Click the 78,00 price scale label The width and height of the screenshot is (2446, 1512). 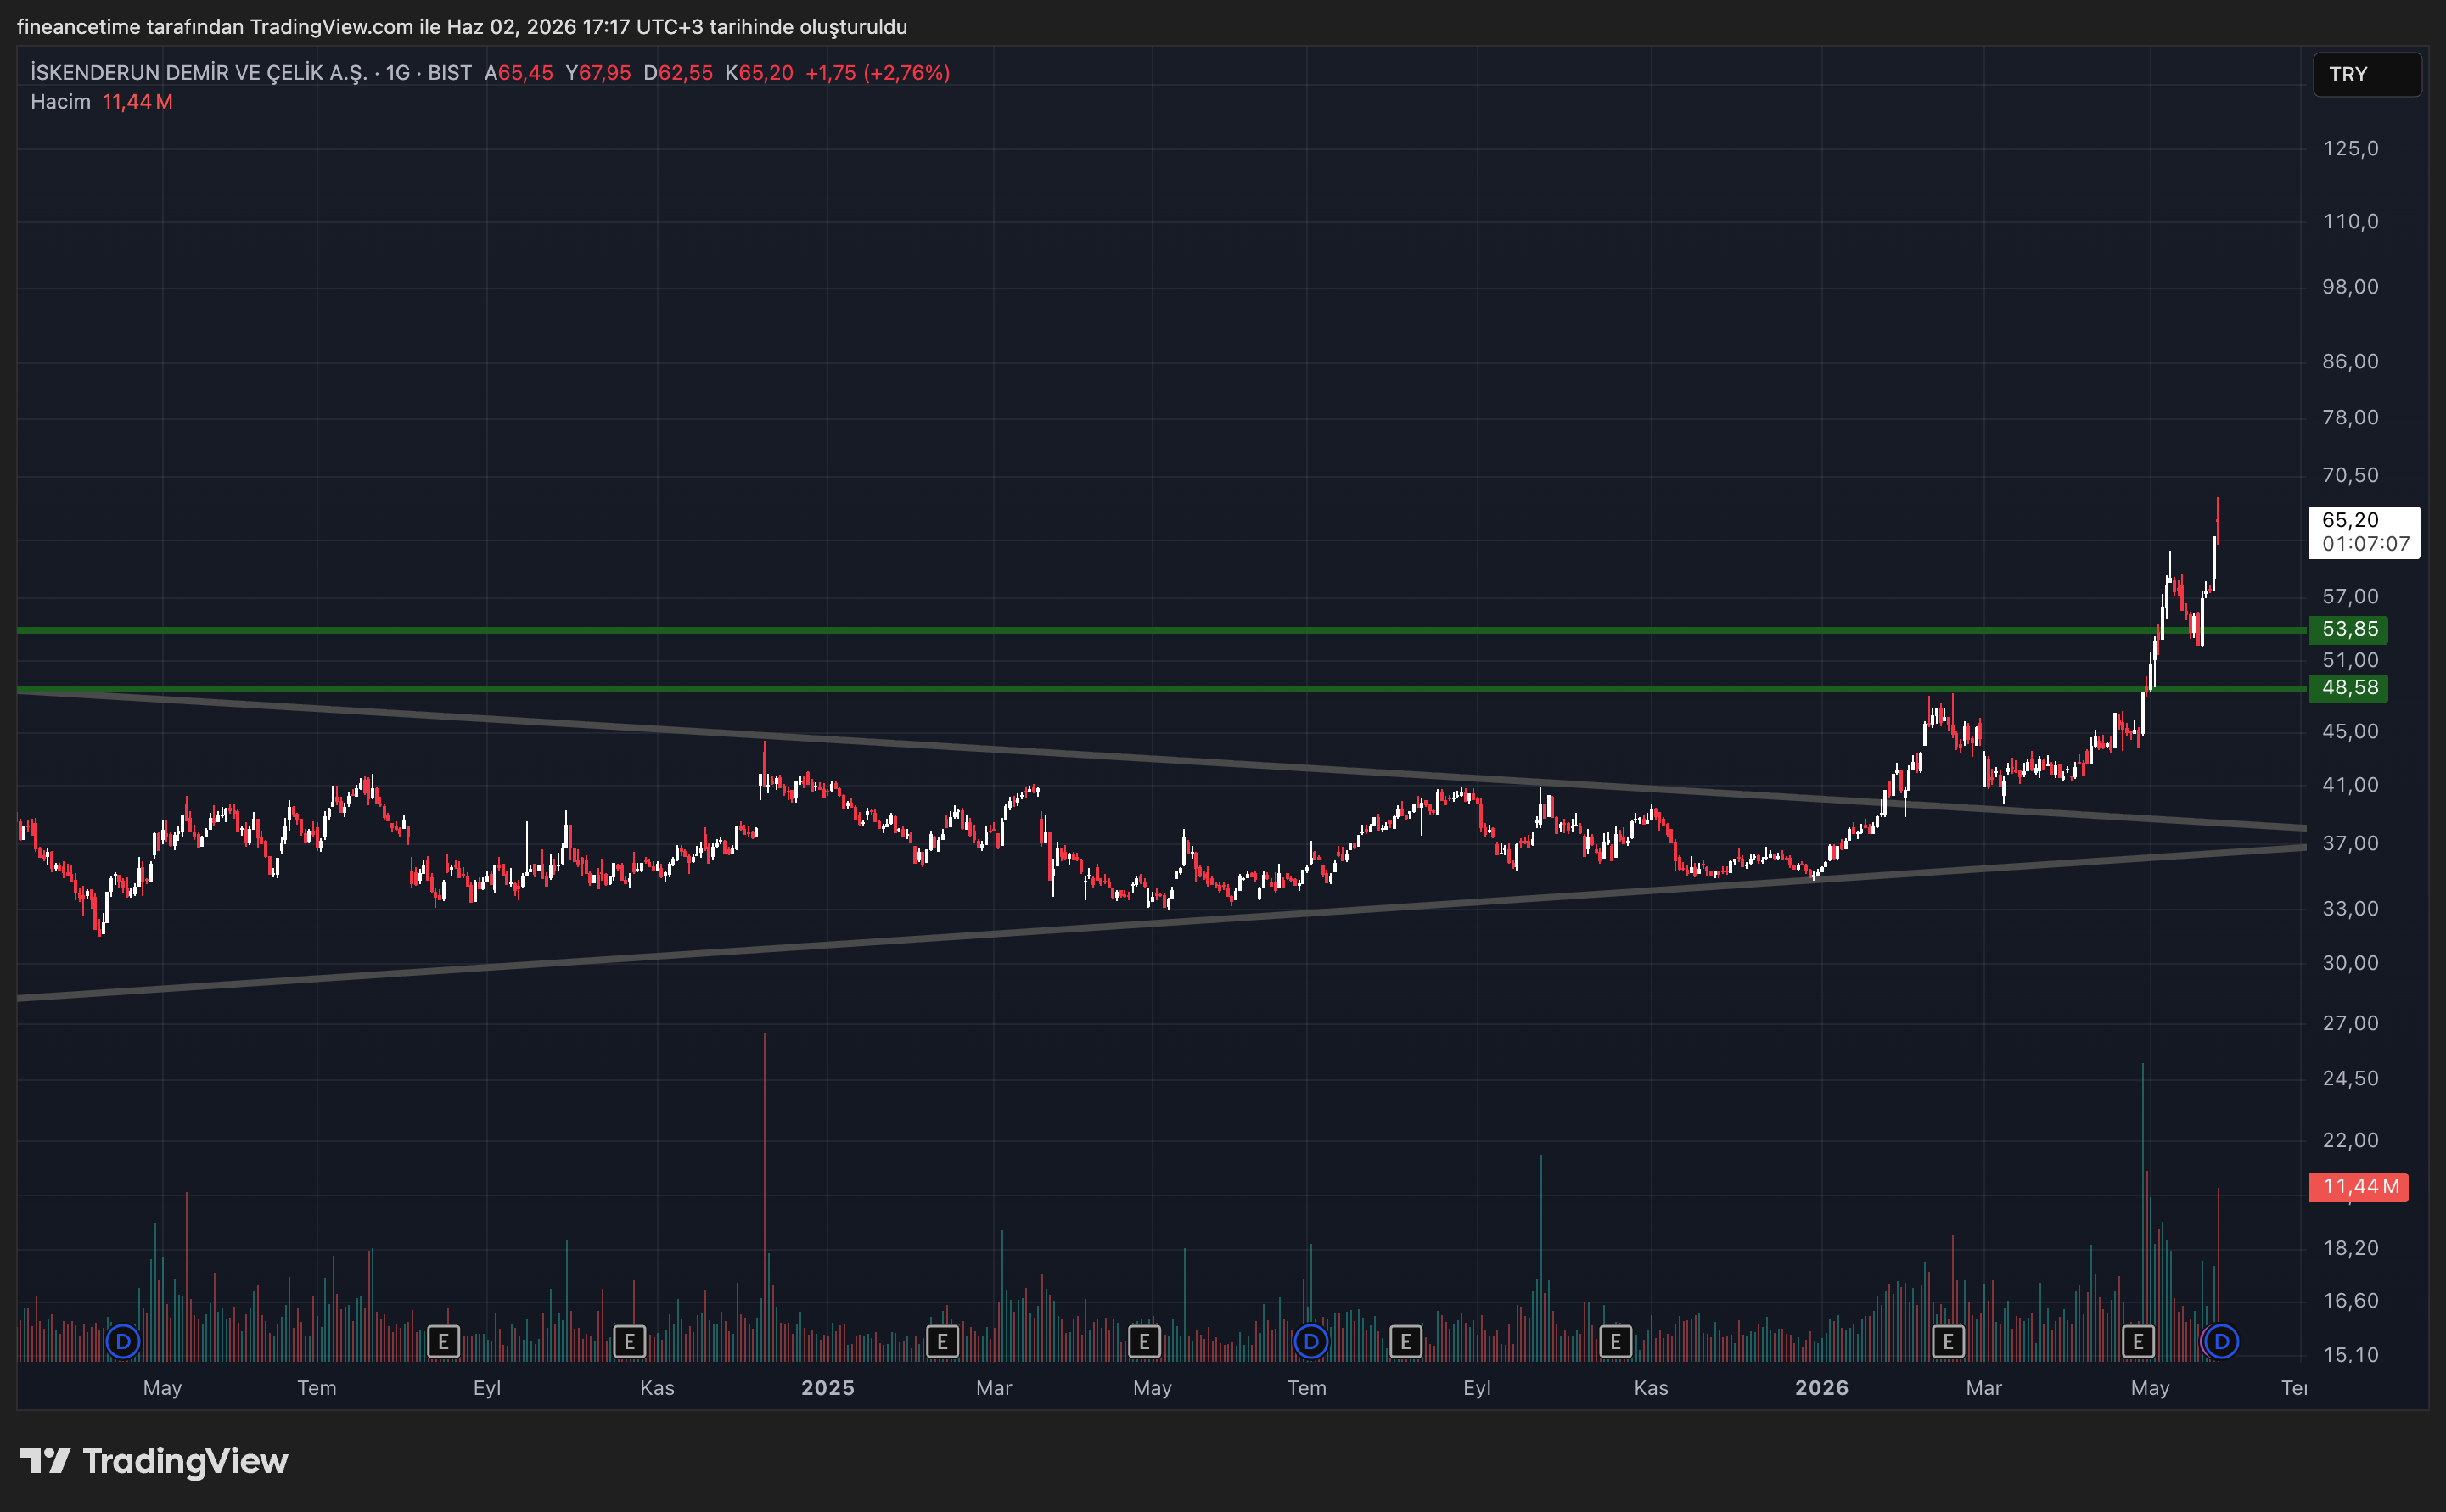pos(2350,417)
